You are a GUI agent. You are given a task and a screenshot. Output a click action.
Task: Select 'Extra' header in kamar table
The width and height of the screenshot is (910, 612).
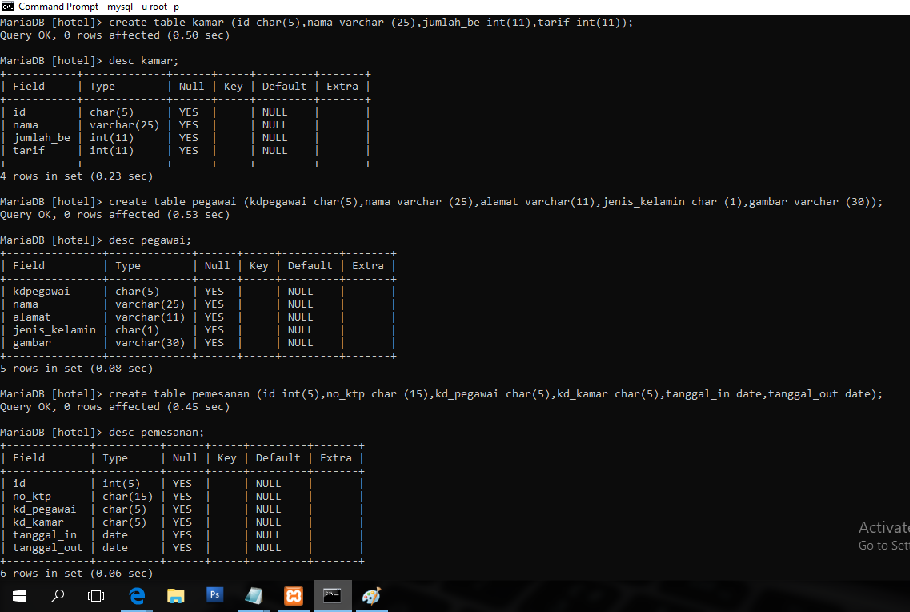click(342, 86)
